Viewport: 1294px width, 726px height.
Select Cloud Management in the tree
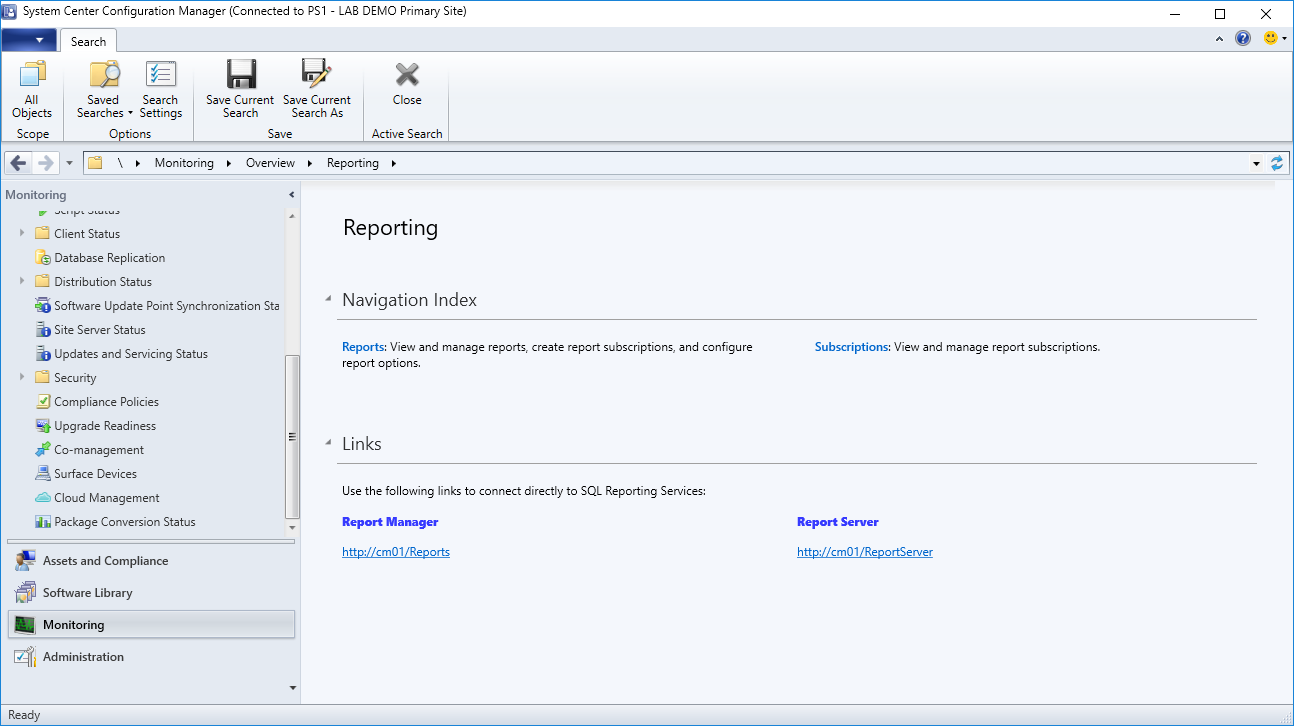tap(97, 497)
